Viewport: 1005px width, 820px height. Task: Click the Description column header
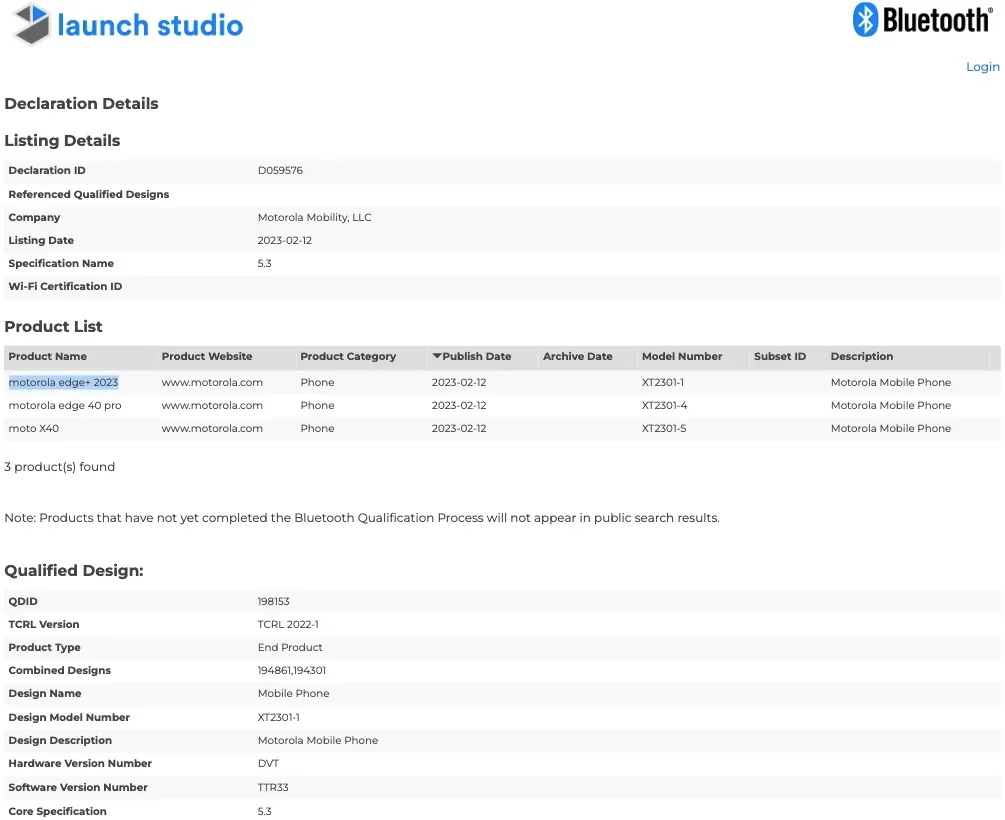tap(861, 356)
